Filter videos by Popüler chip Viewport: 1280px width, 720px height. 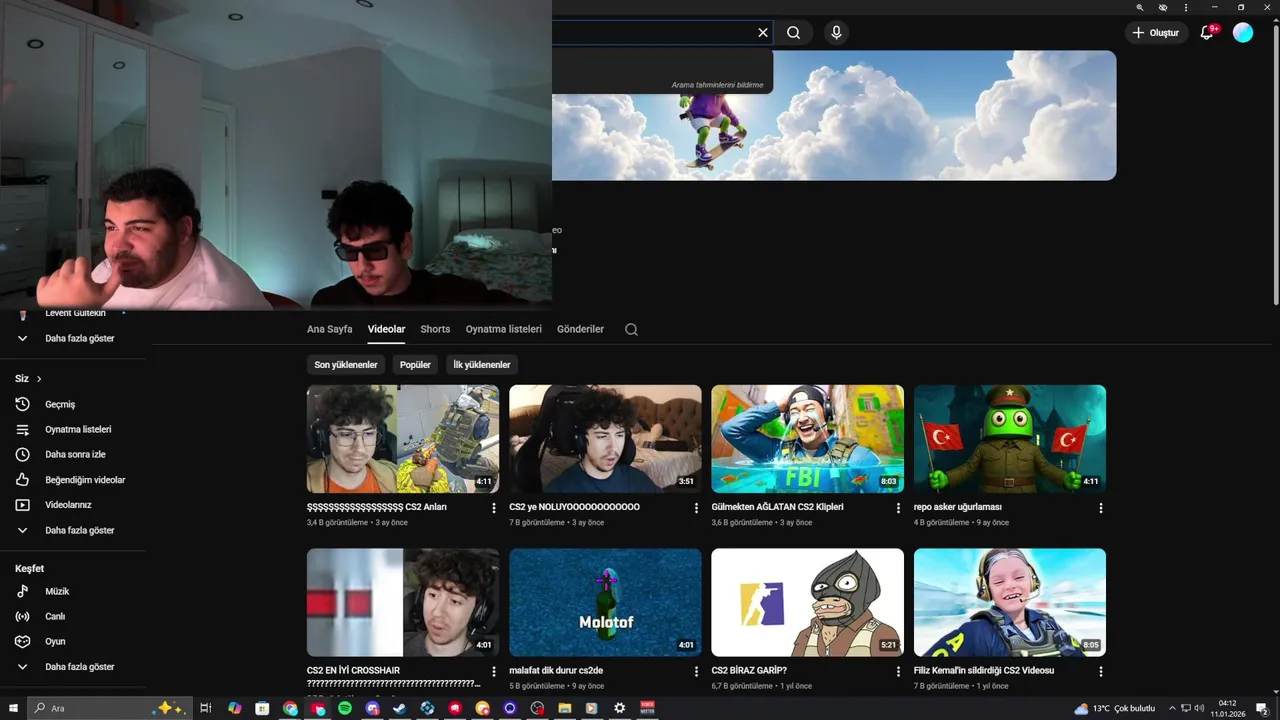415,365
